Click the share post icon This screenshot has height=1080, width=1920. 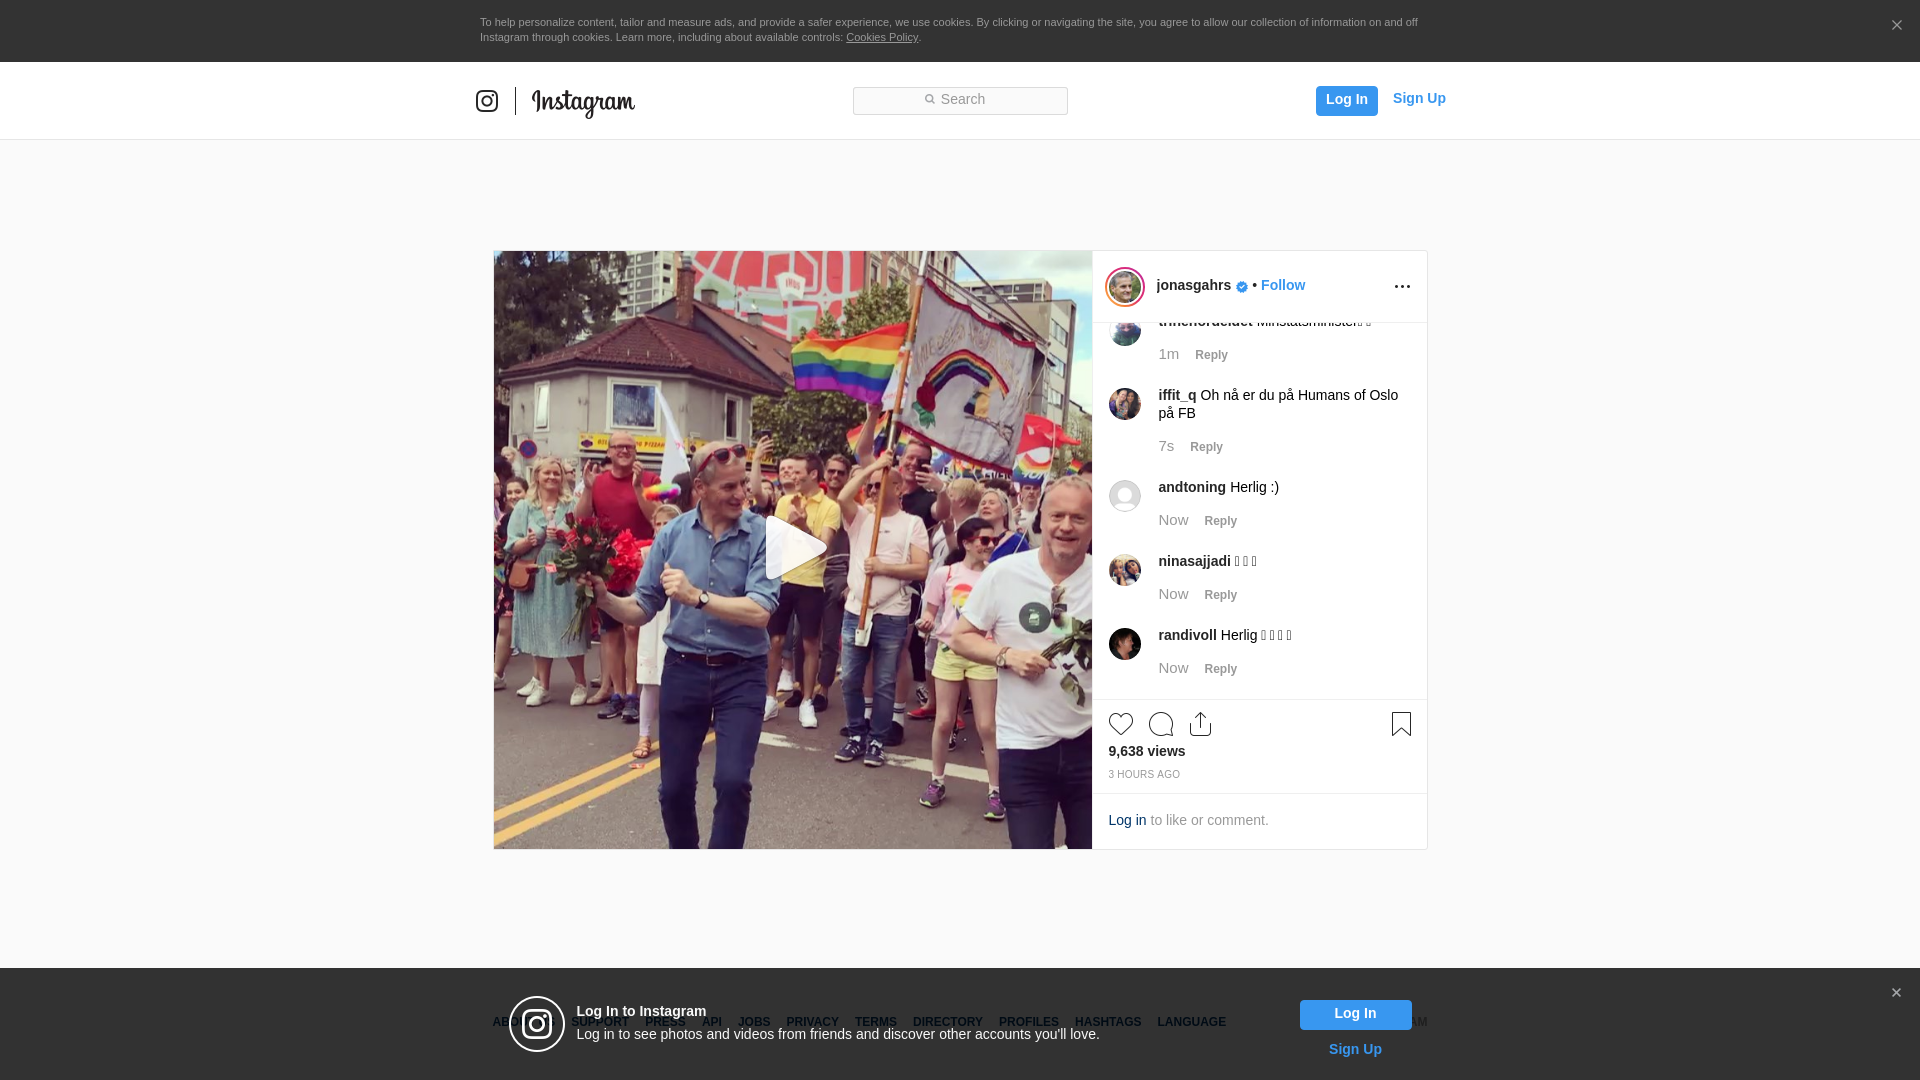point(1200,724)
